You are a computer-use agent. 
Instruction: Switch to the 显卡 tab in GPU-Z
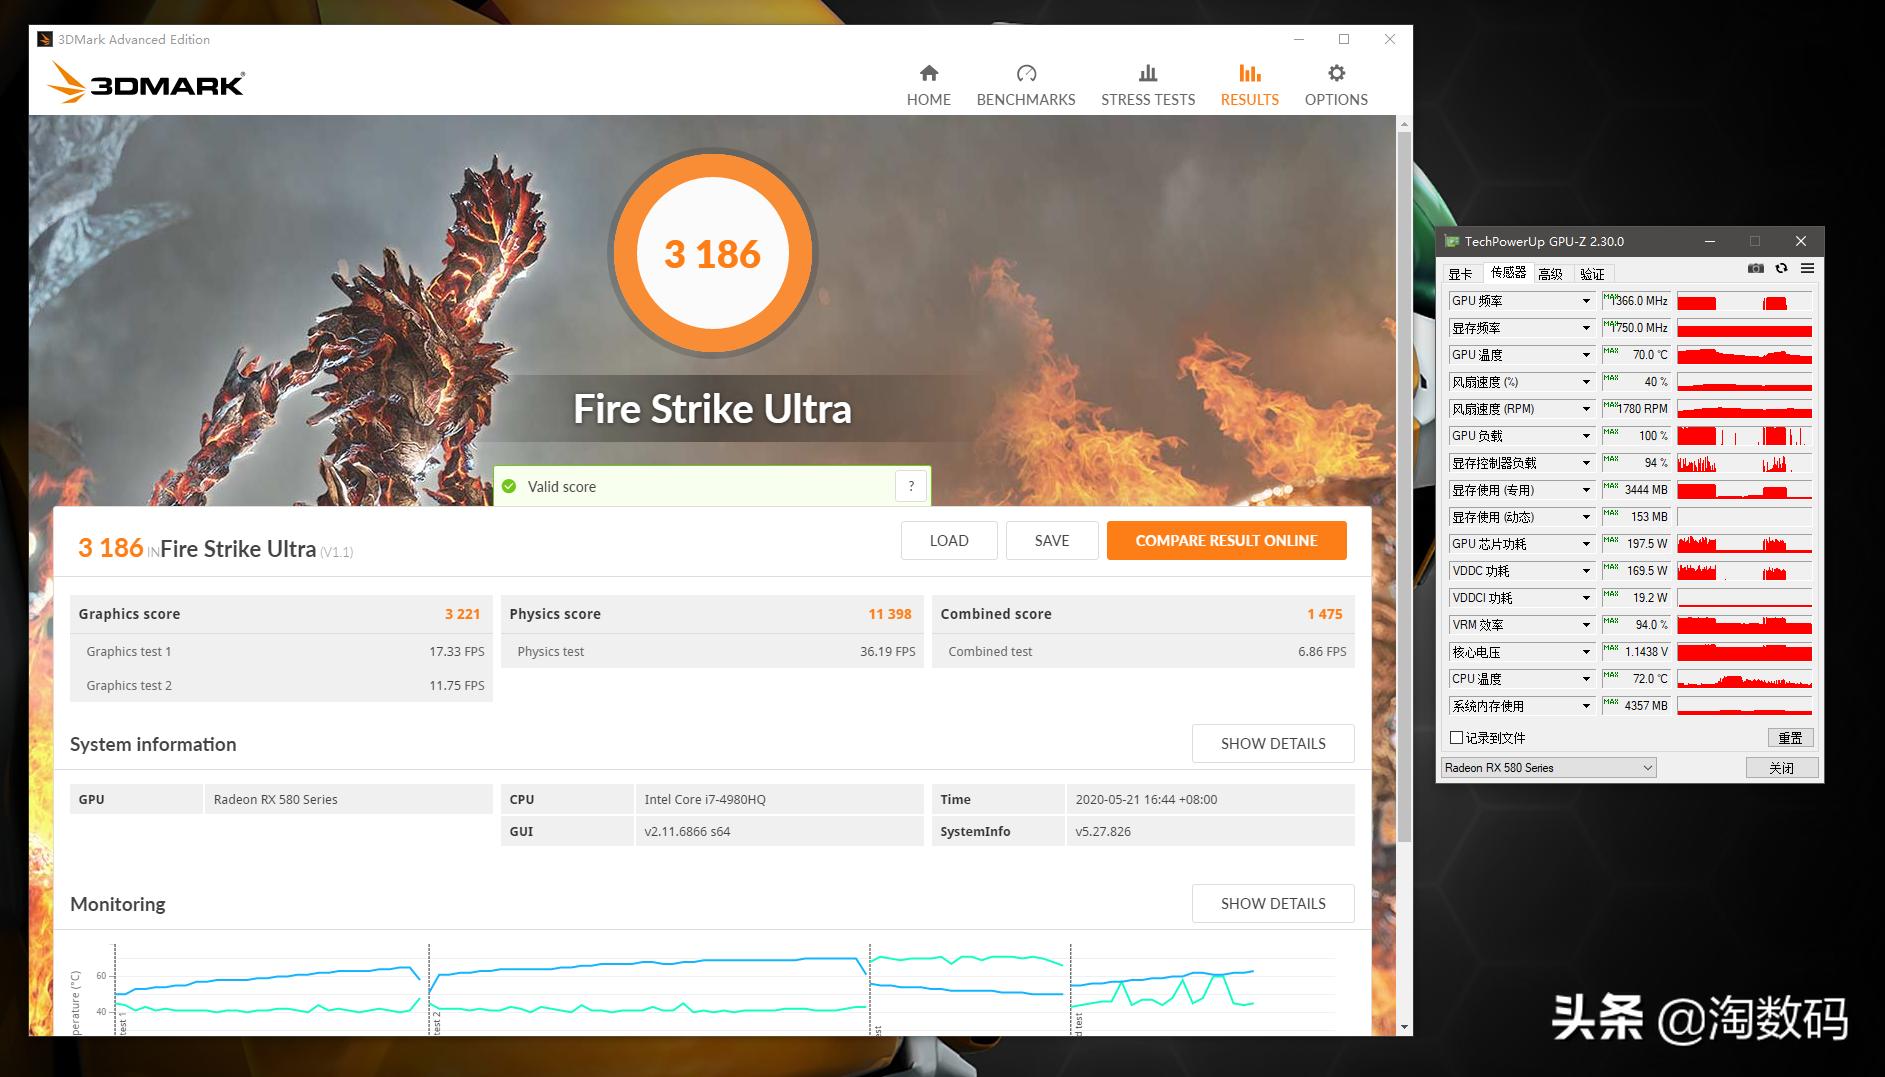tap(1461, 274)
